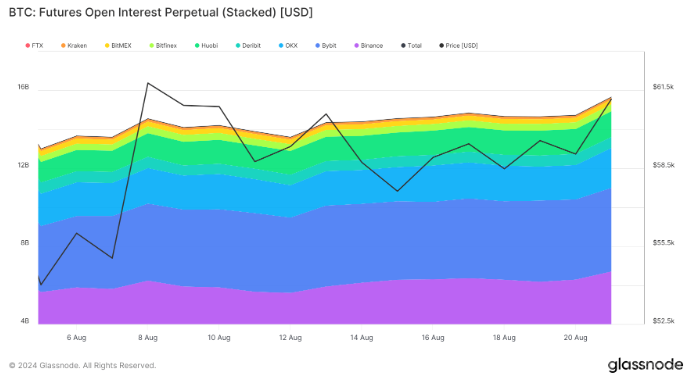The height and width of the screenshot is (377, 695).
Task: Click the Deribit legend marker
Action: (238, 46)
